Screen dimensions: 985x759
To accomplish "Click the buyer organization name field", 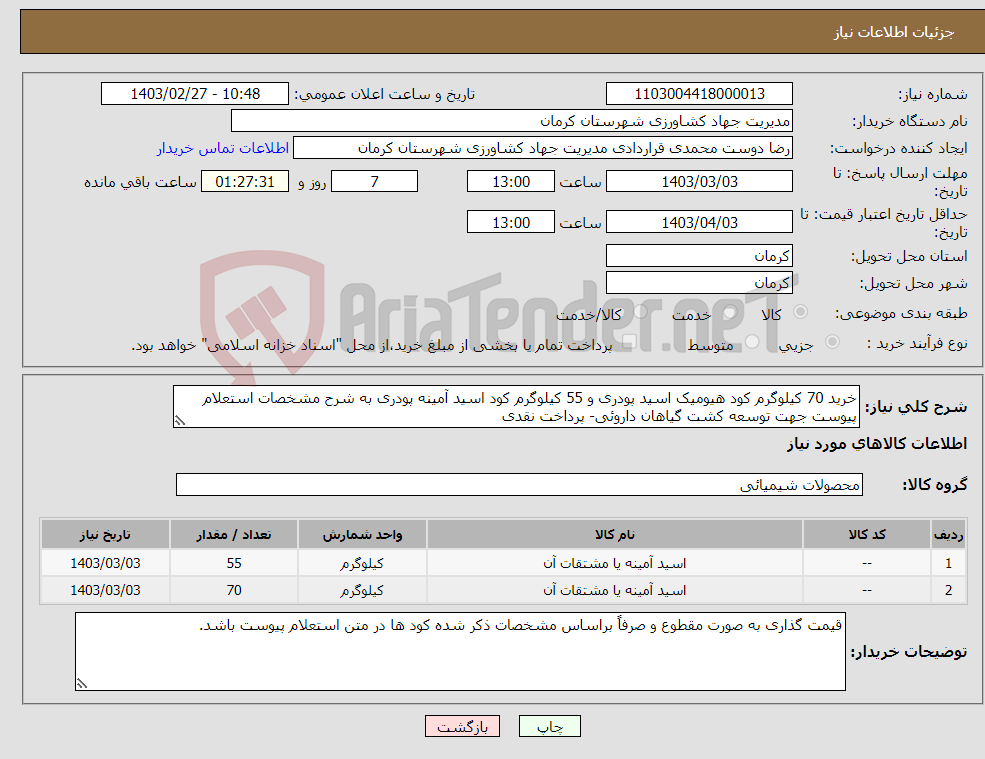I will tap(512, 121).
